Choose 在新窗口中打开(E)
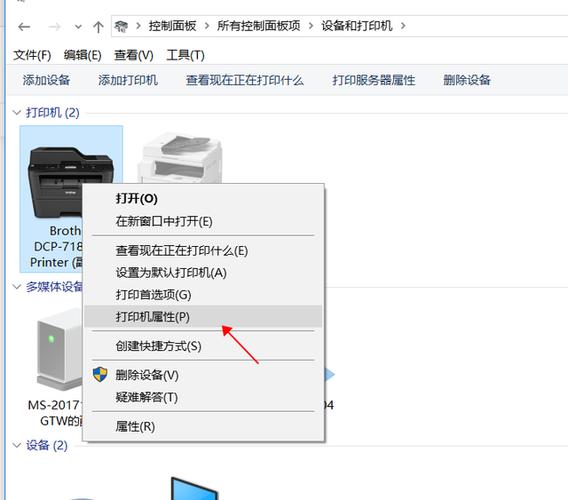Screen dimensions: 568x500 click(x=203, y=221)
